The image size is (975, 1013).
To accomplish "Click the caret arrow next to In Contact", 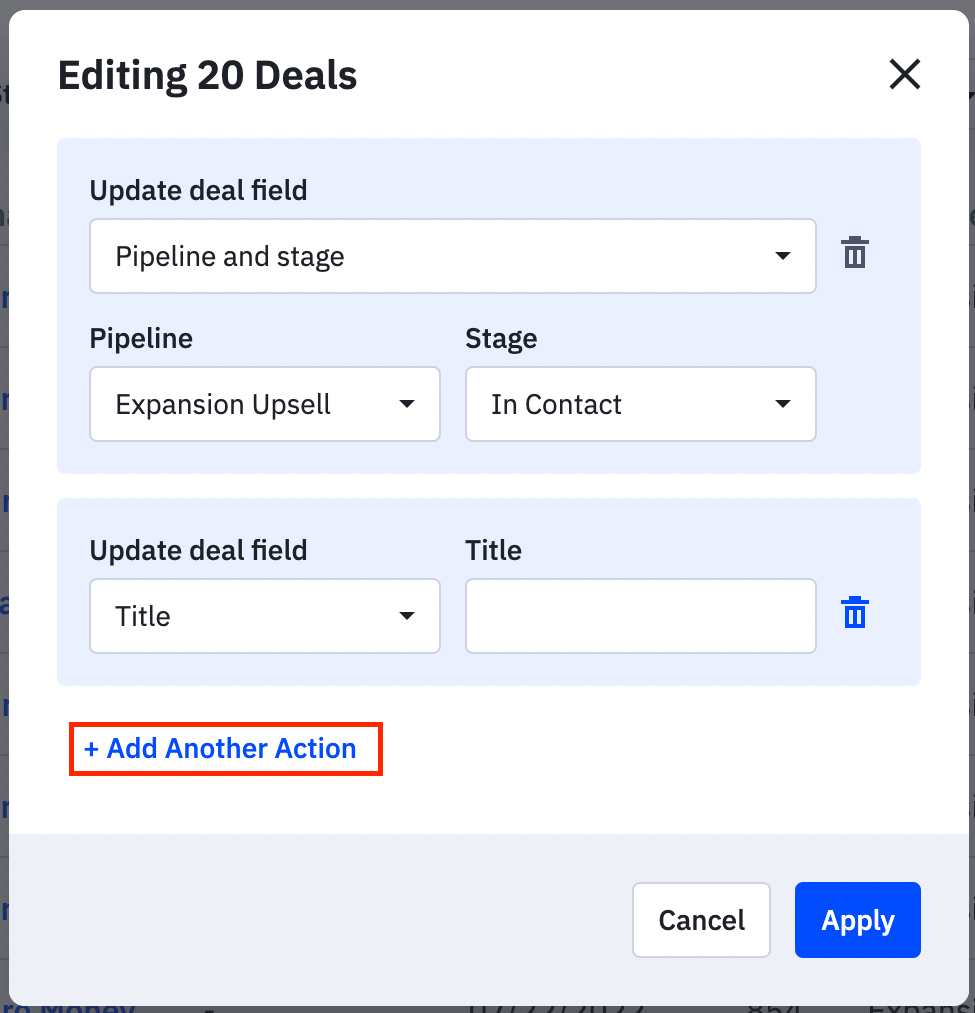I will click(x=782, y=404).
